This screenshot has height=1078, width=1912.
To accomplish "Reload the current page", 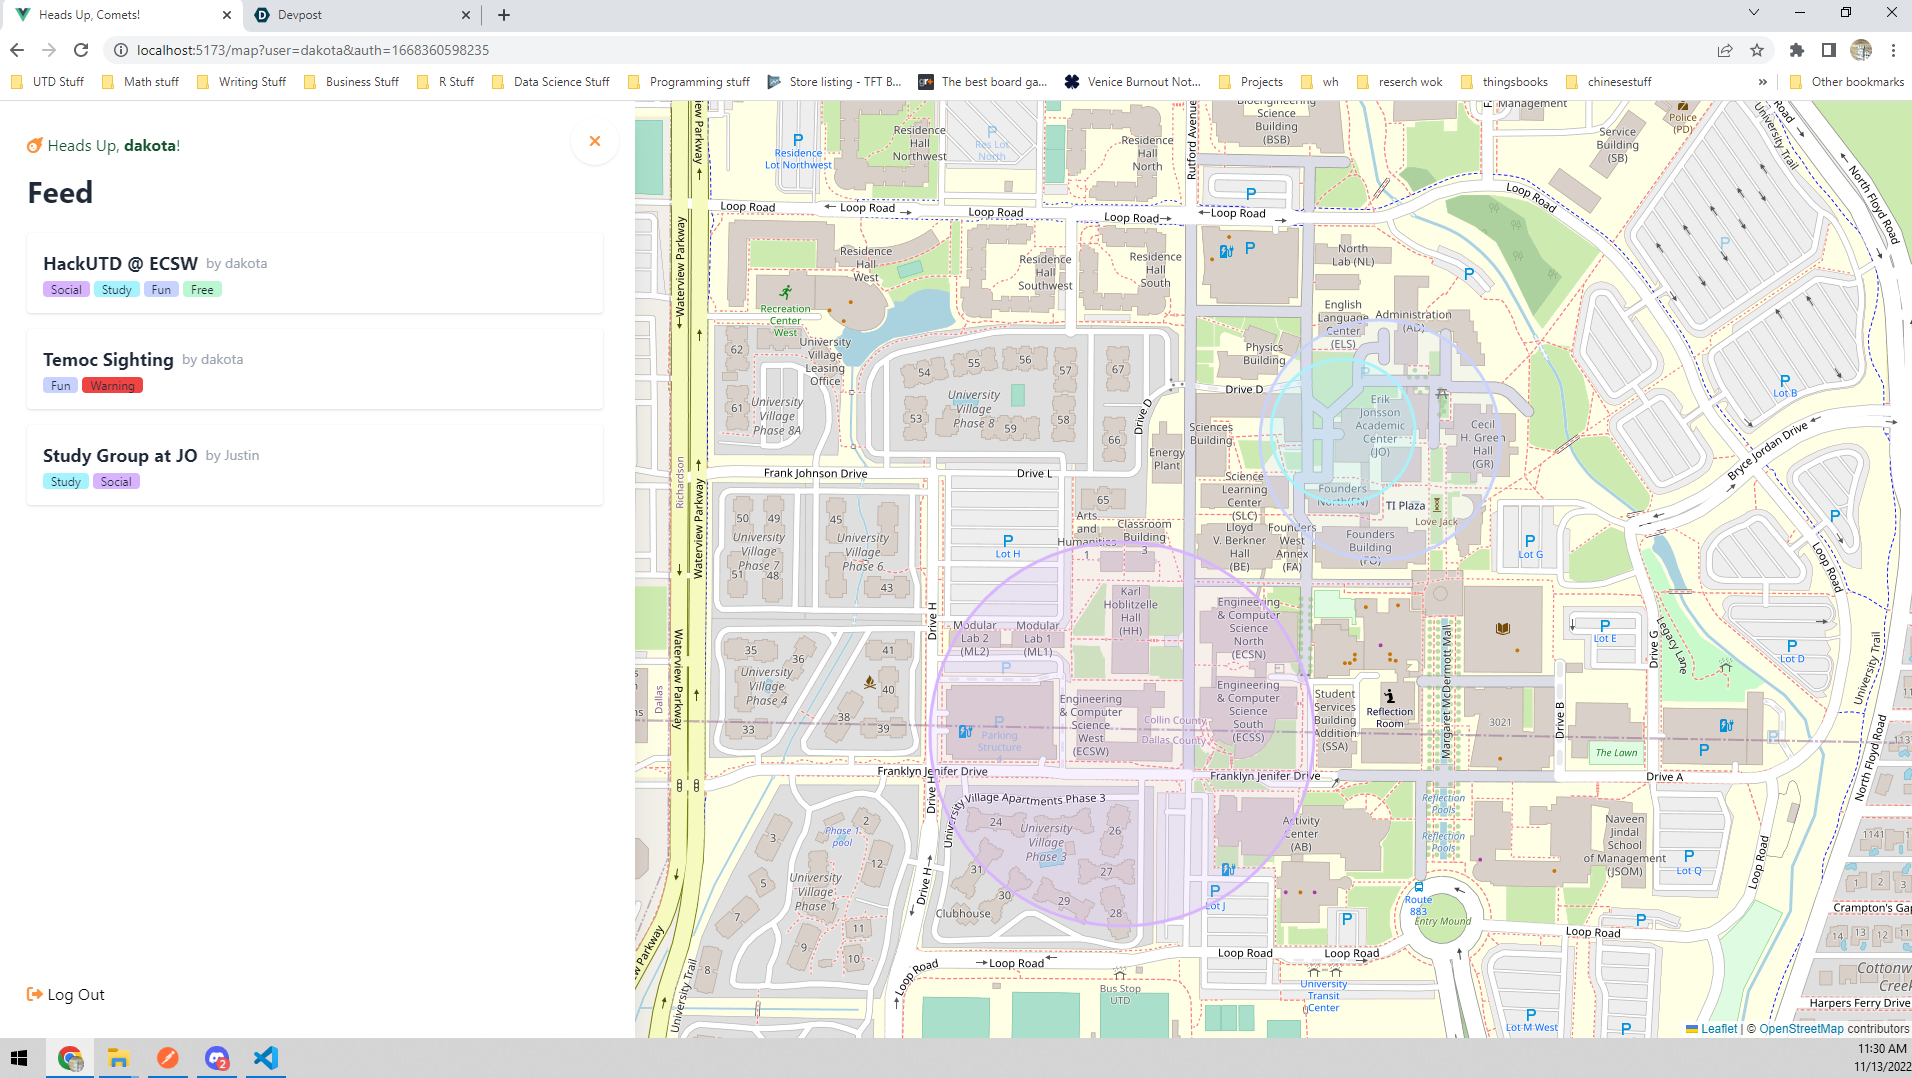I will click(81, 50).
